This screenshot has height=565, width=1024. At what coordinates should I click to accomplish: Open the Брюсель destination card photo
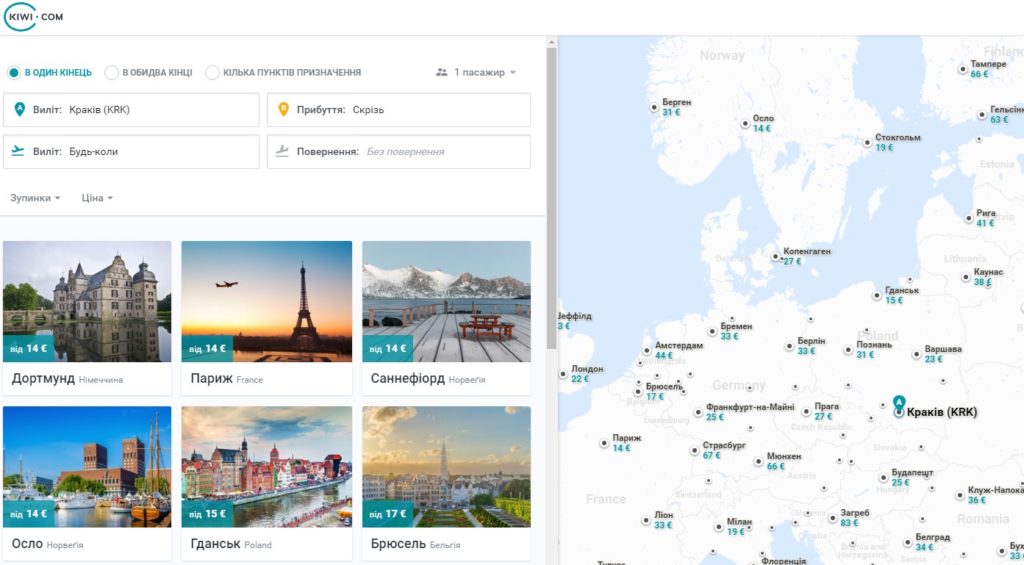click(447, 466)
